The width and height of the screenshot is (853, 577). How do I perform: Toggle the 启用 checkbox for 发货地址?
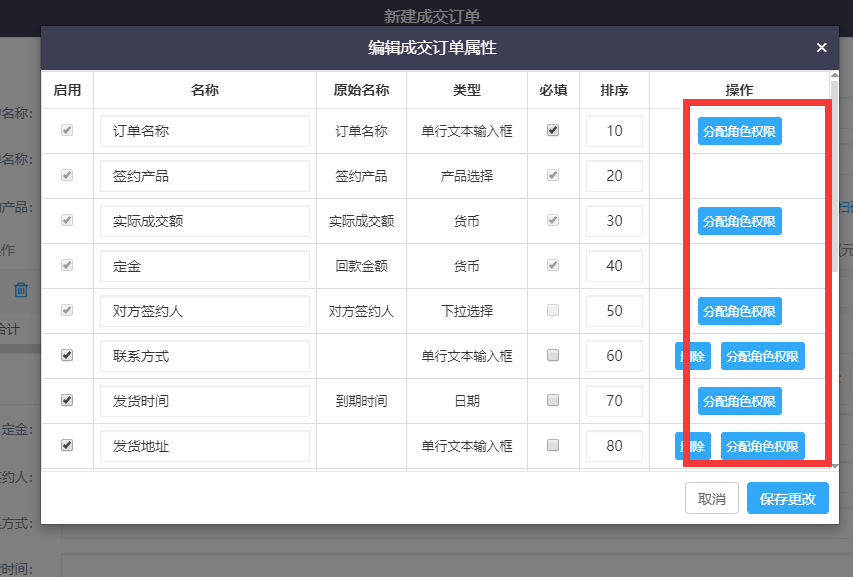67,445
